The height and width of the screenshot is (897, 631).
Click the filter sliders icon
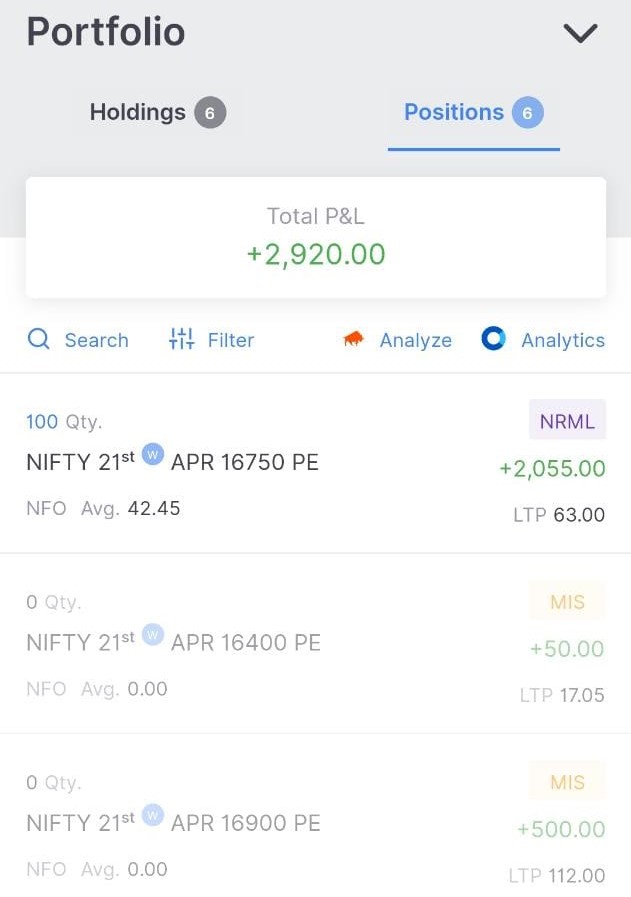pos(182,340)
